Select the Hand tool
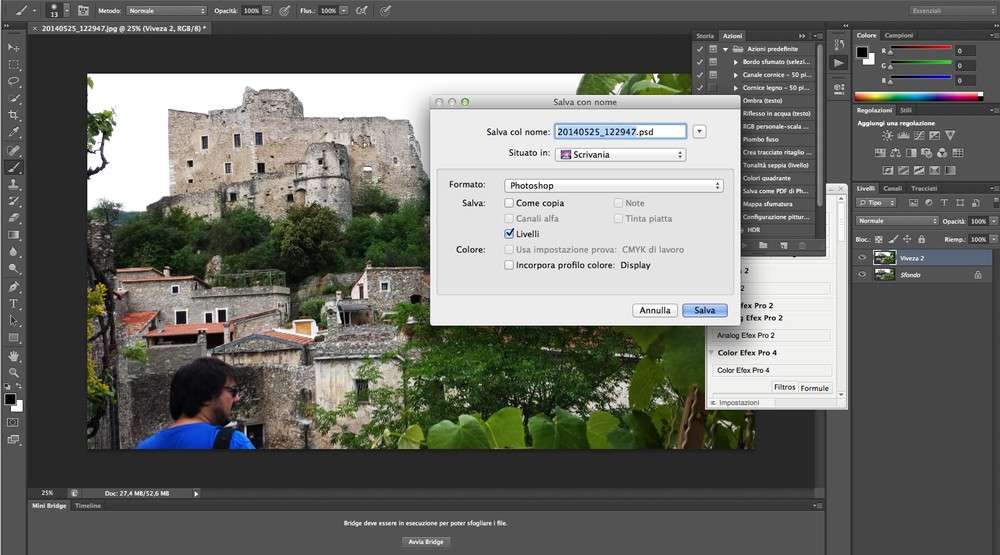Viewport: 1000px width, 555px height. tap(14, 355)
